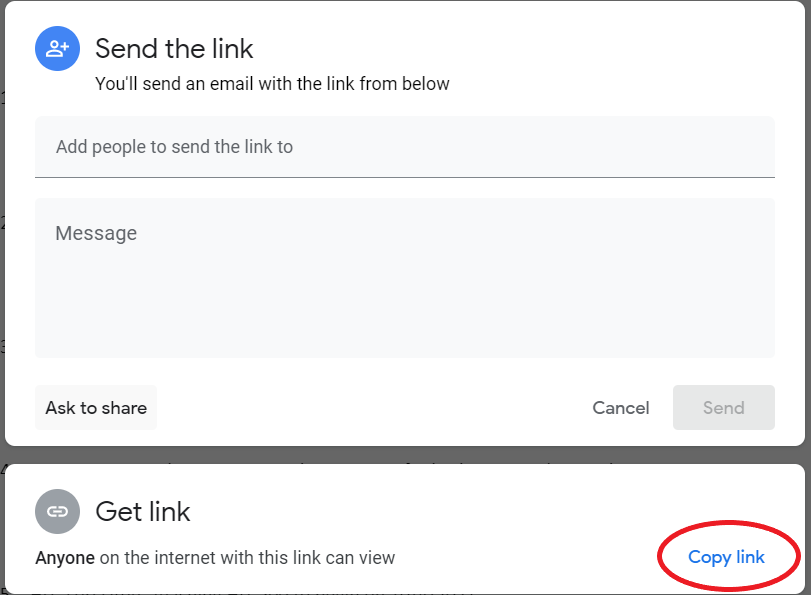Click the Send the link heading
Image resolution: width=811 pixels, height=595 pixels.
[x=174, y=49]
